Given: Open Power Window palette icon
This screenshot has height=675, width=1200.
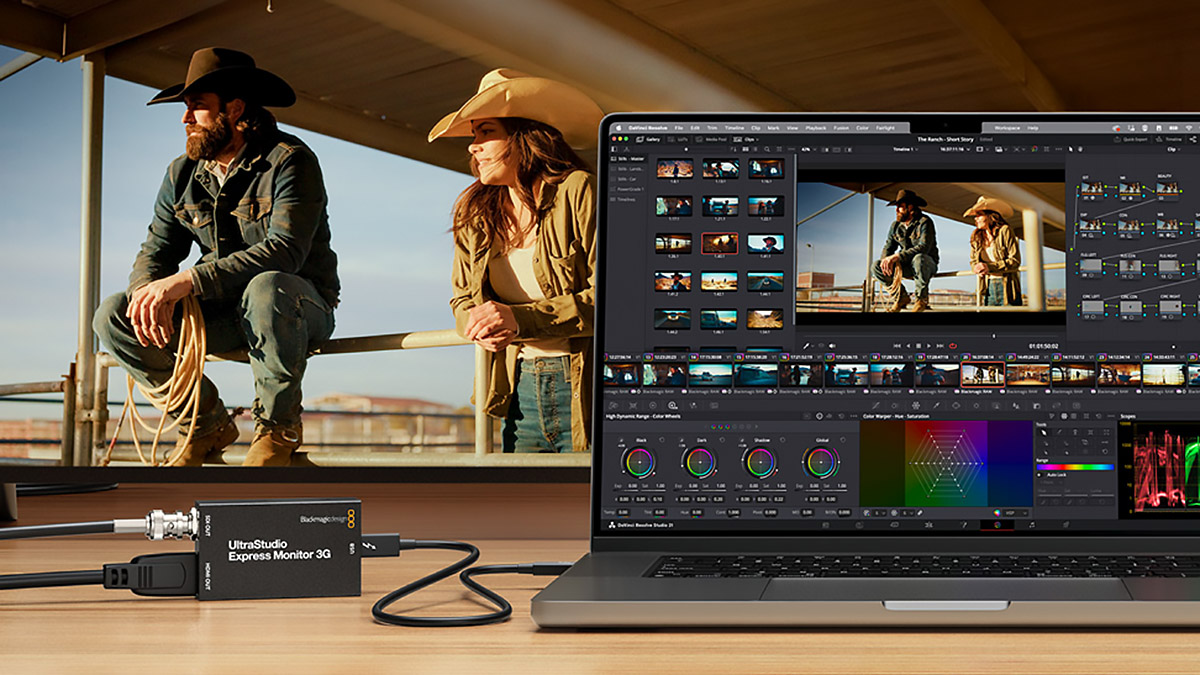Looking at the screenshot, I should (956, 405).
